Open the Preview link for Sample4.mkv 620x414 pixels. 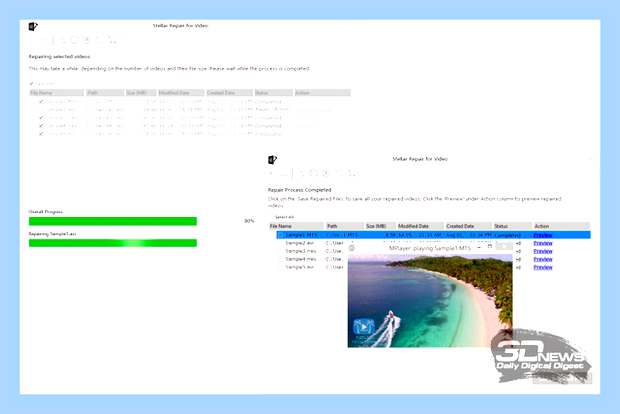pyautogui.click(x=543, y=259)
